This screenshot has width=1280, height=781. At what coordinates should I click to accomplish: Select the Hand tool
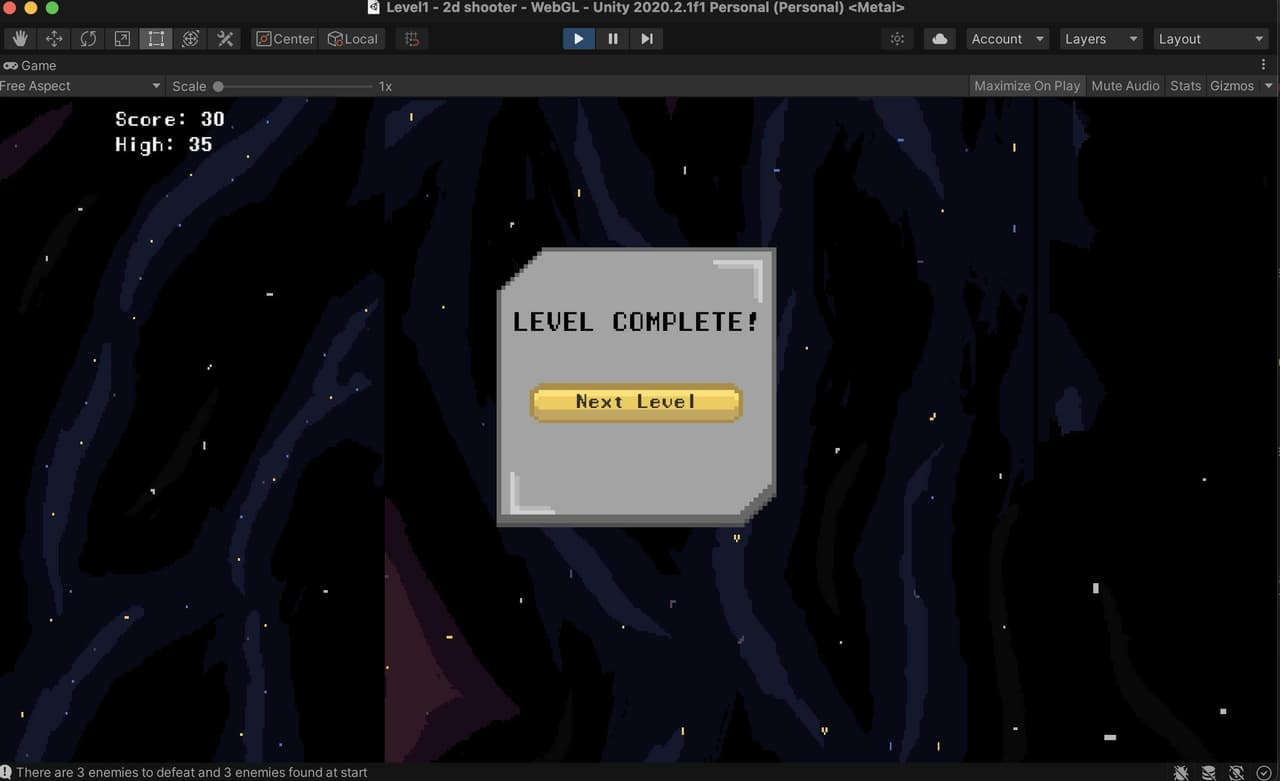click(20, 39)
